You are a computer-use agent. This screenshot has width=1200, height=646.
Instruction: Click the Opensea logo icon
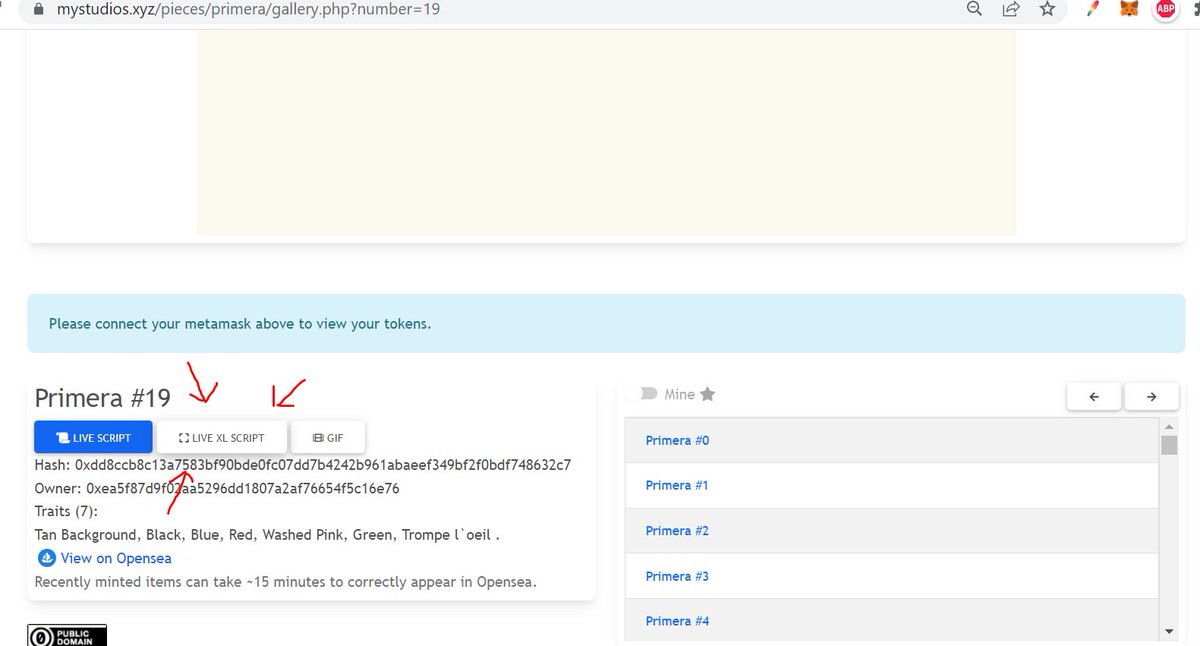coord(46,558)
